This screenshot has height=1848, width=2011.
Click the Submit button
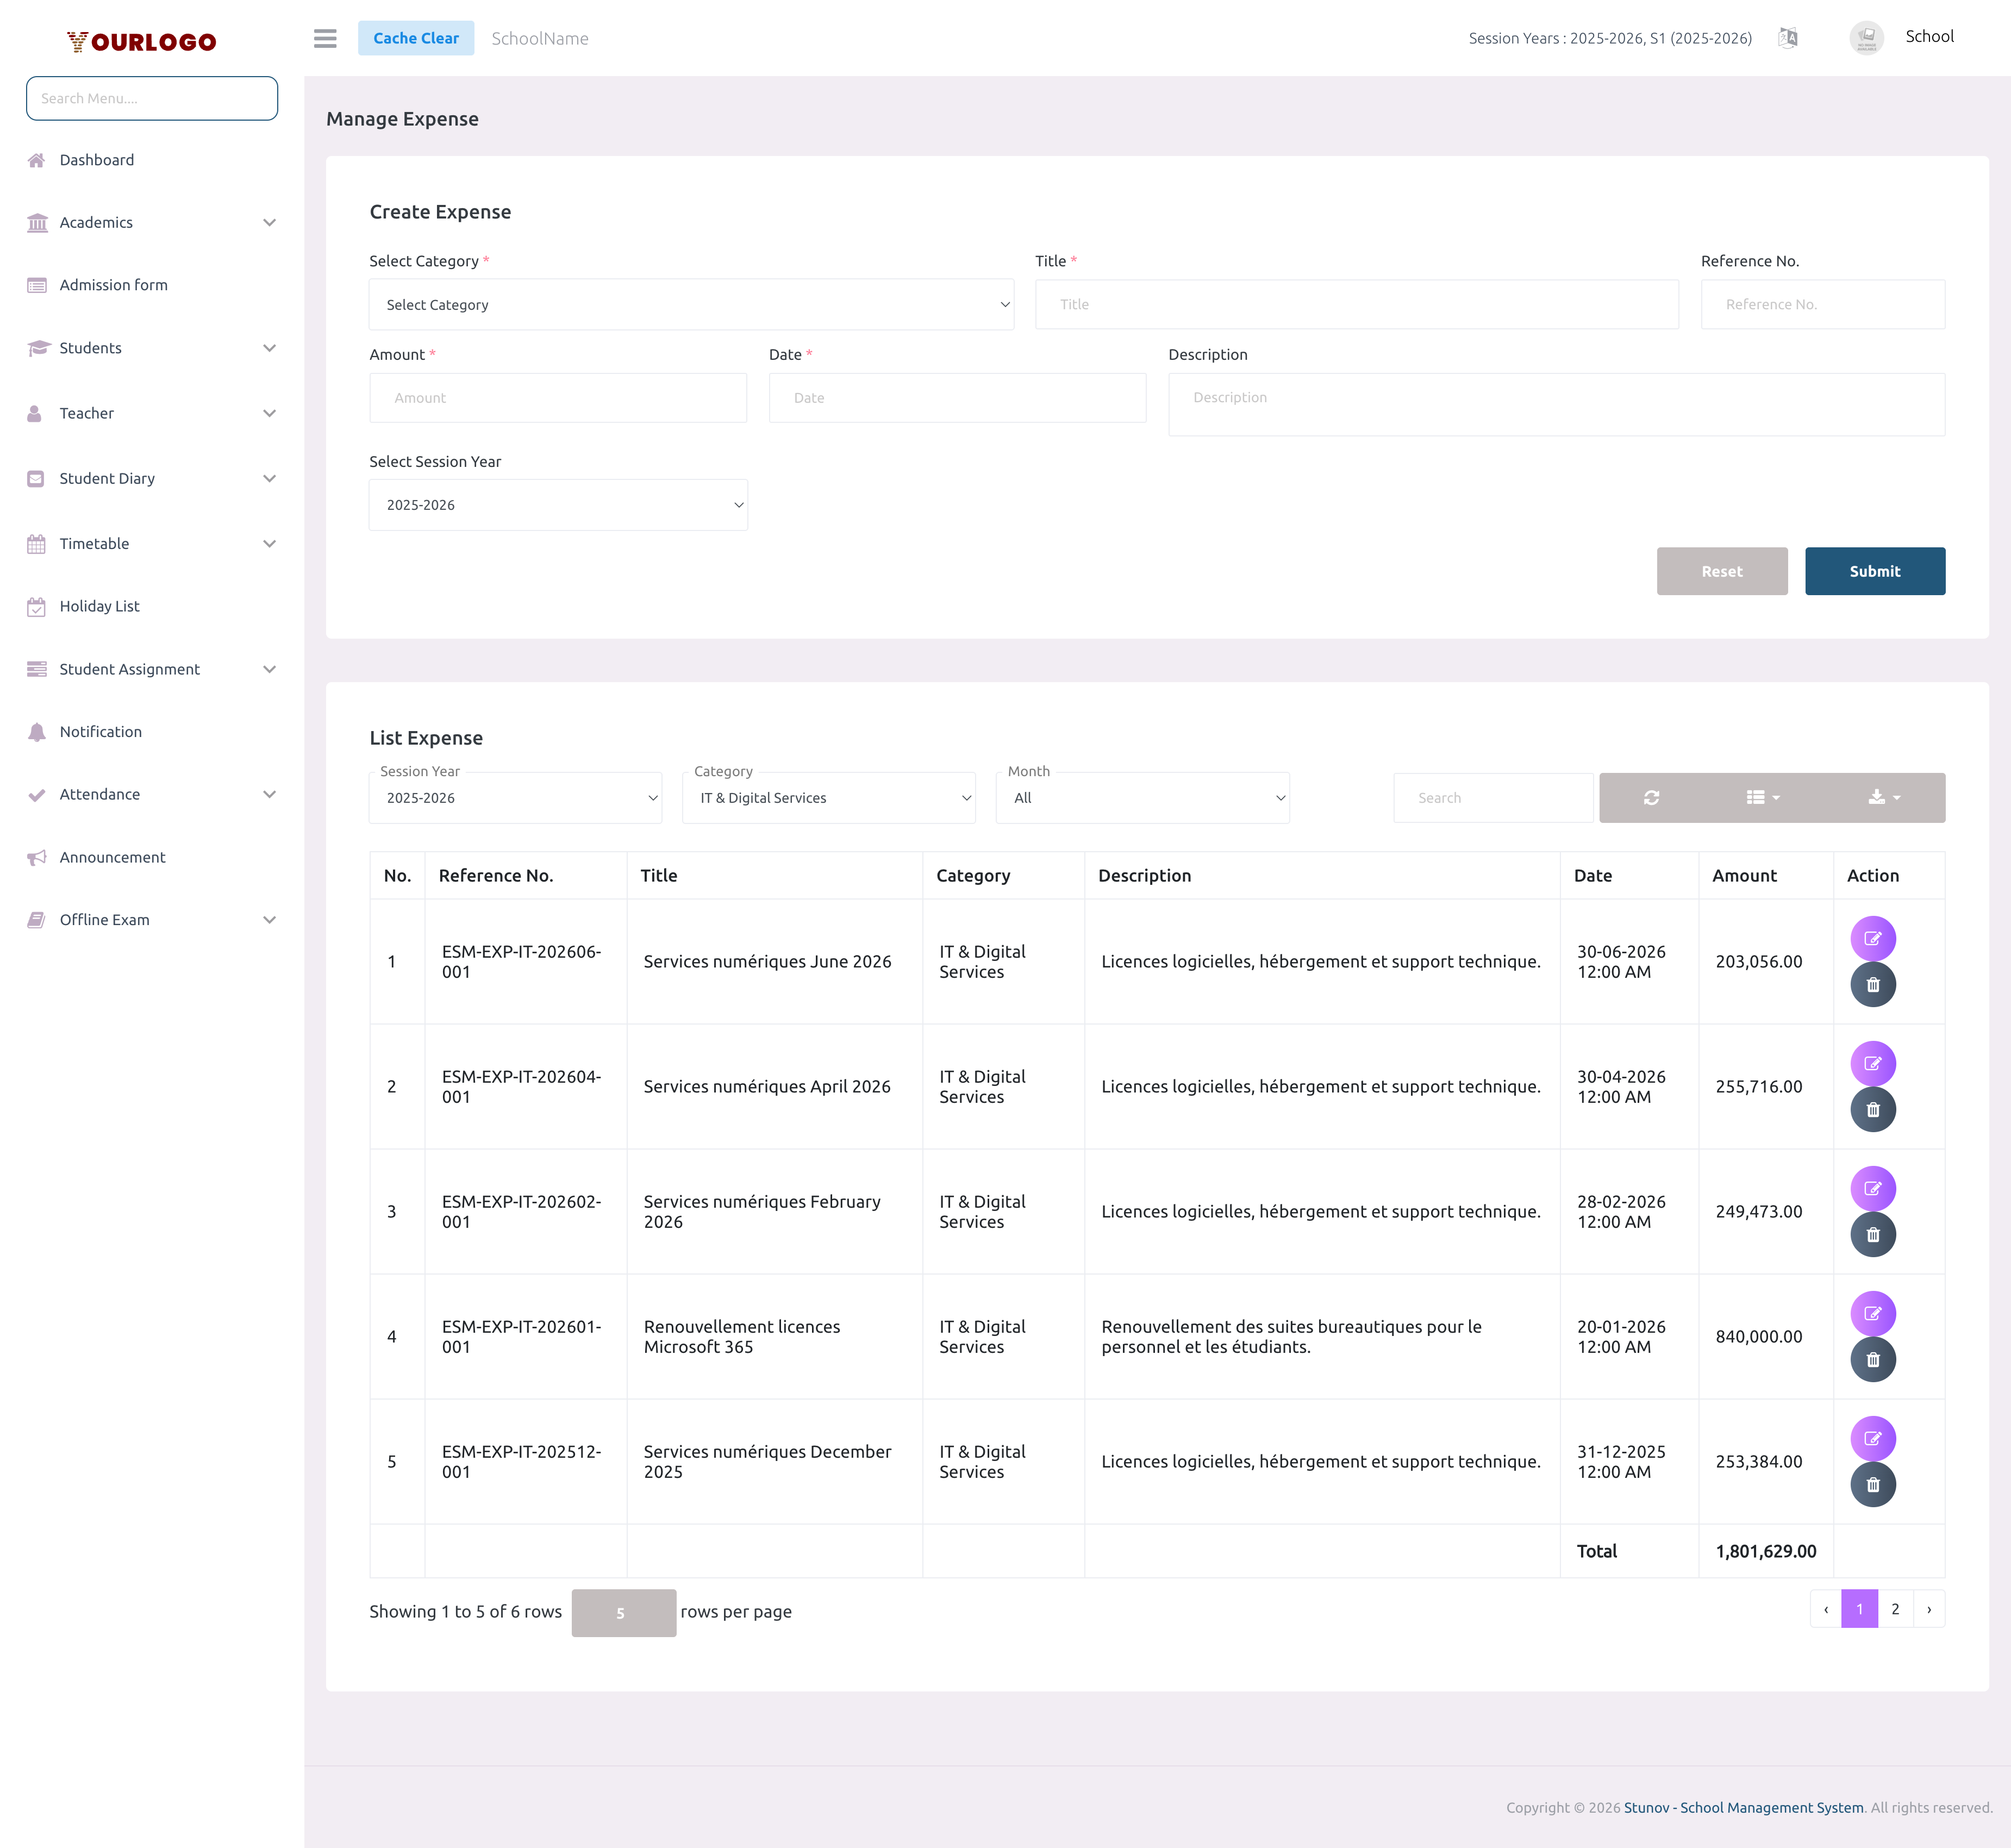(x=1874, y=571)
